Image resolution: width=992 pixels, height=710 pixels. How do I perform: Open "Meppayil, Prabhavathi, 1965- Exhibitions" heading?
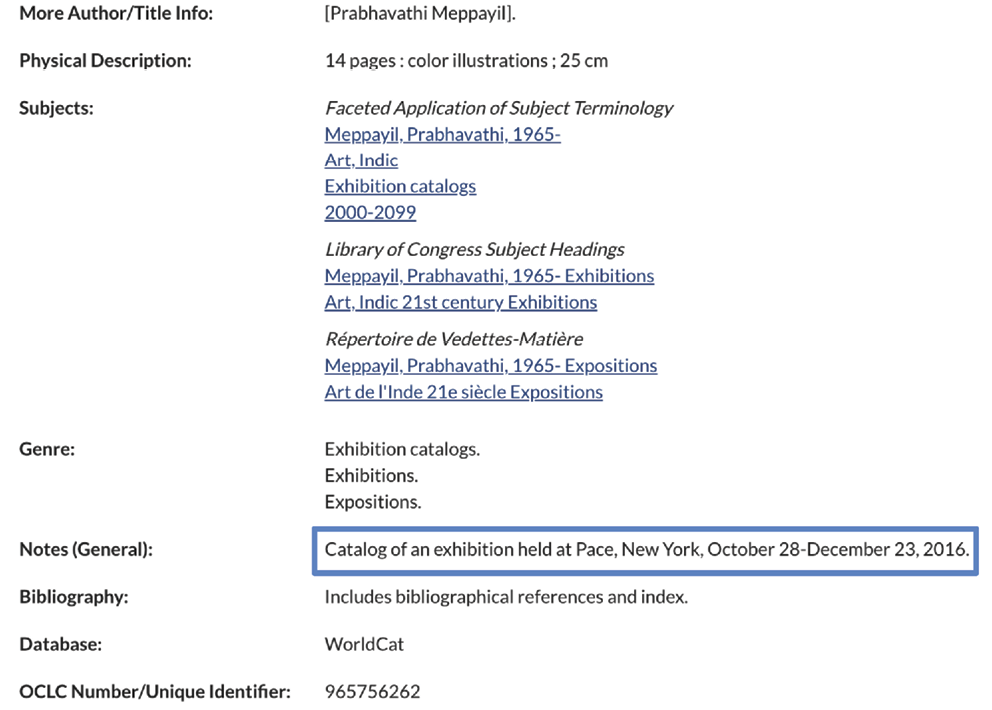[x=488, y=275]
